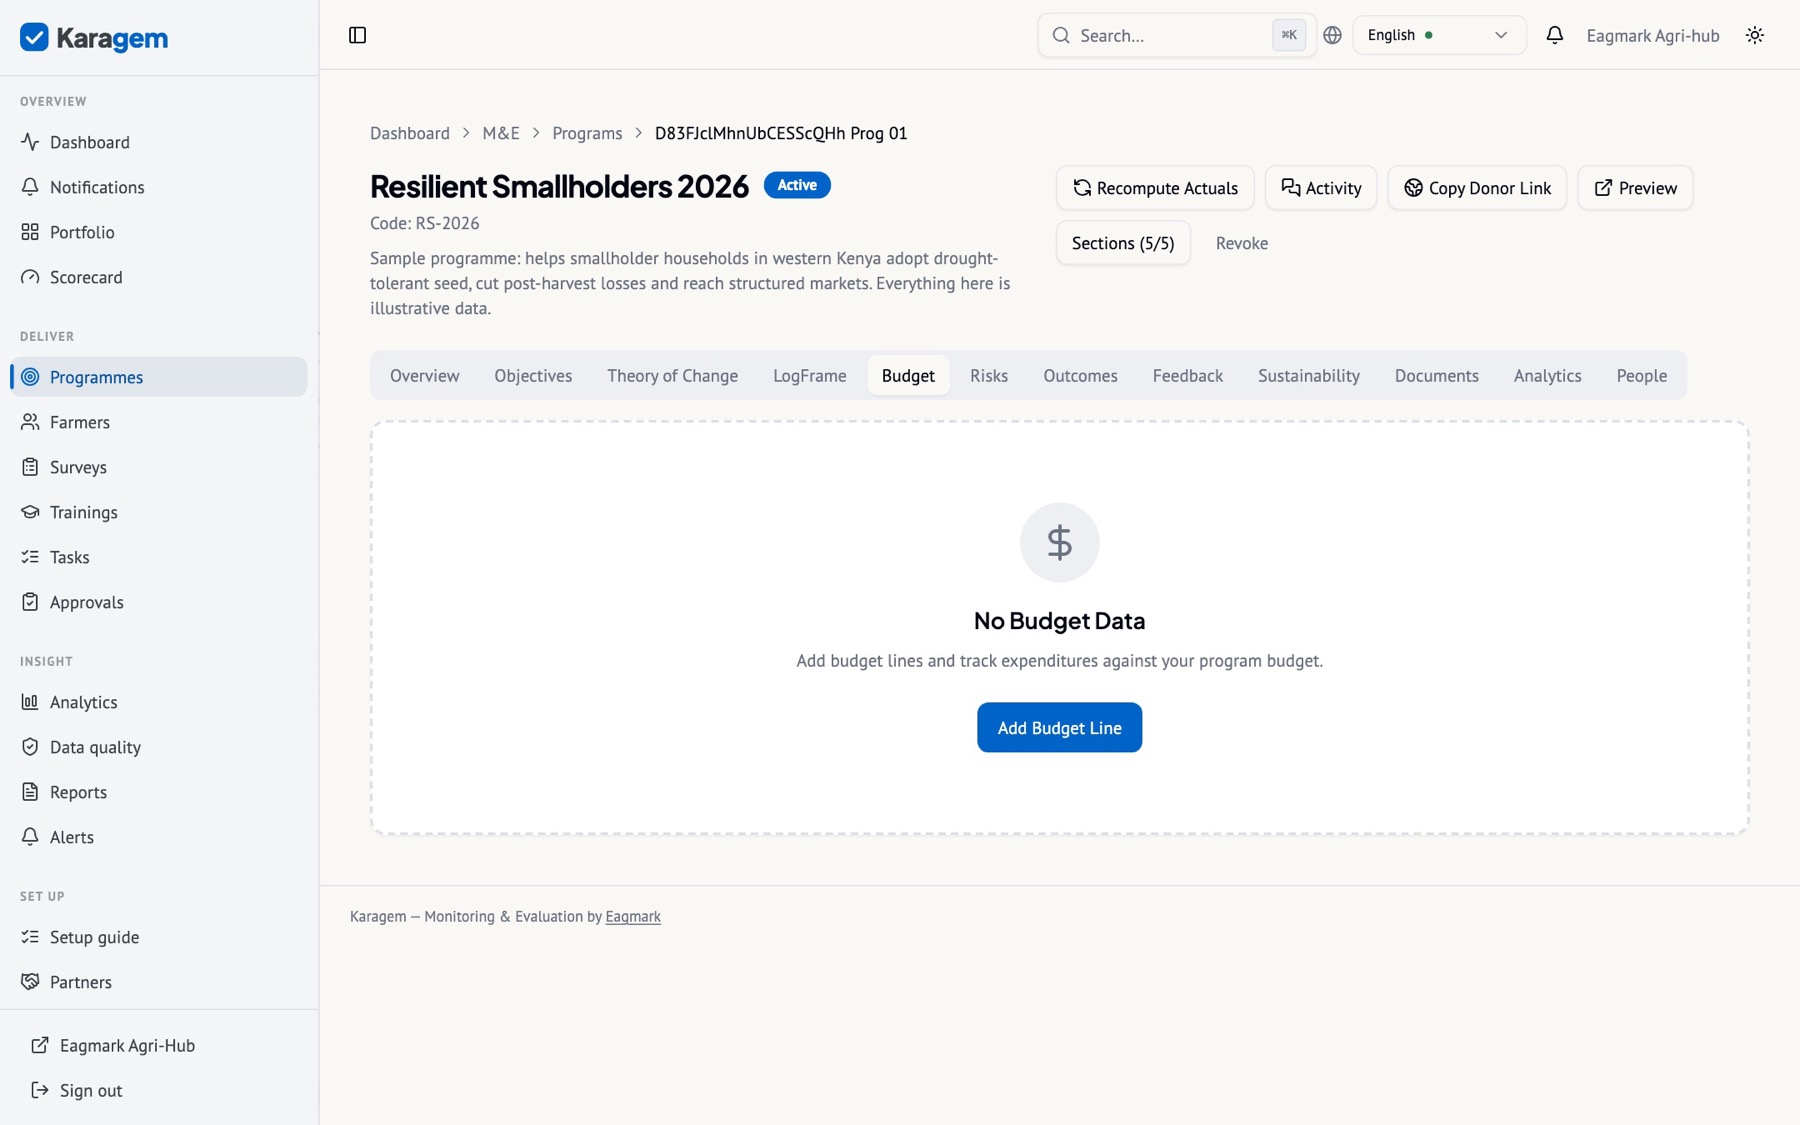Switch to the Overview tab

click(425, 376)
